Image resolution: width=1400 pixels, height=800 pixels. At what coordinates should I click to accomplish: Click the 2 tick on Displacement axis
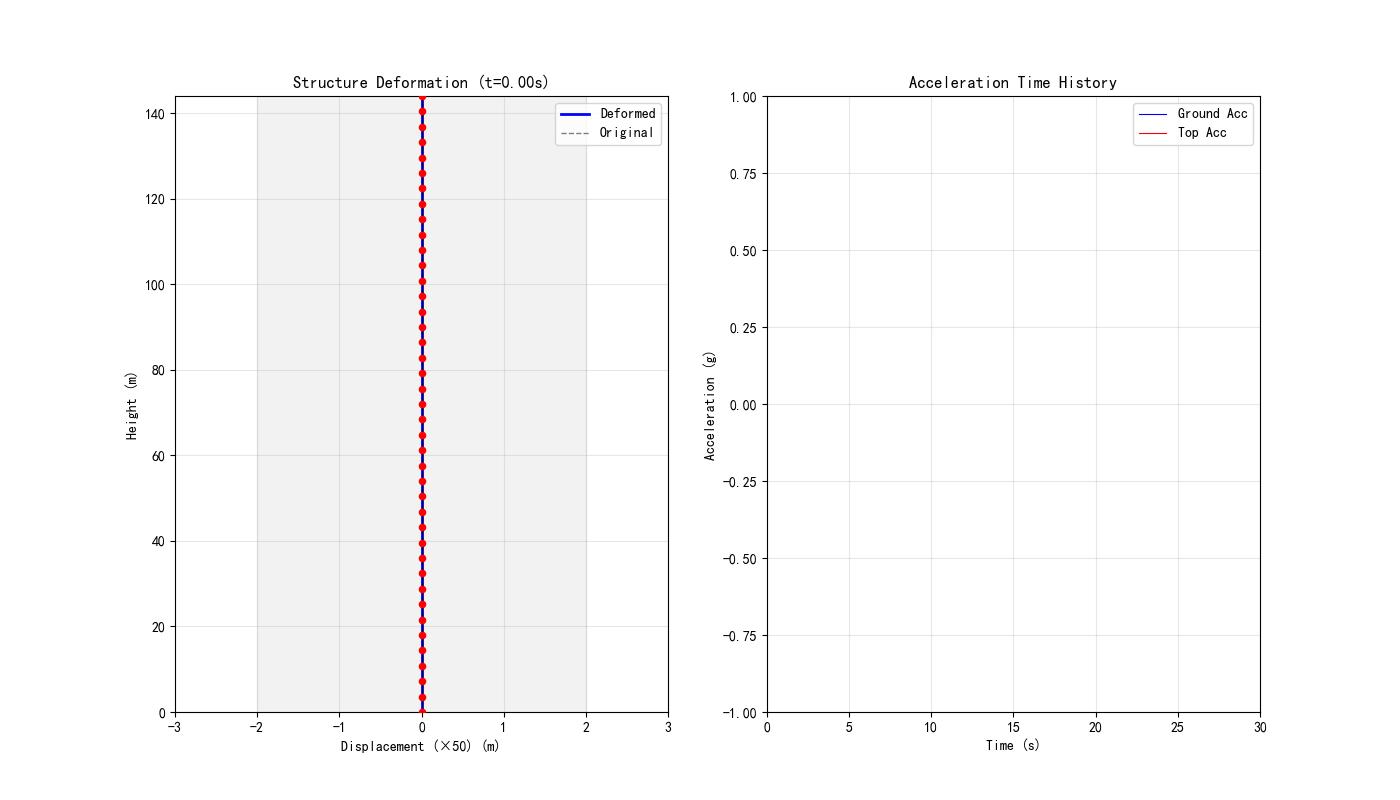coord(586,727)
